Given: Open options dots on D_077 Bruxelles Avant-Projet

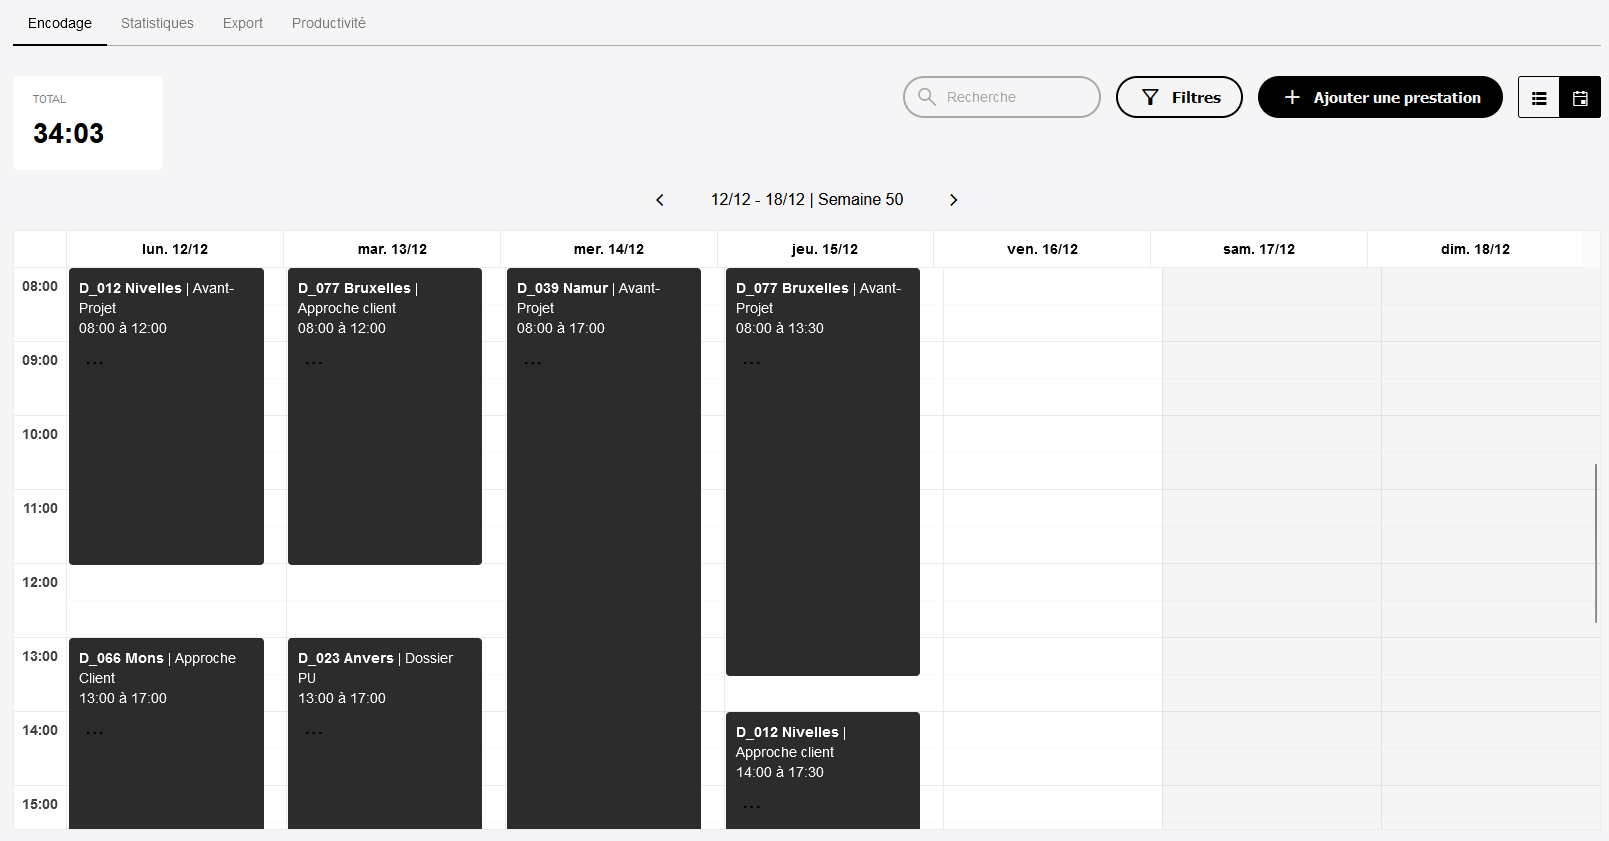Looking at the screenshot, I should [x=752, y=363].
